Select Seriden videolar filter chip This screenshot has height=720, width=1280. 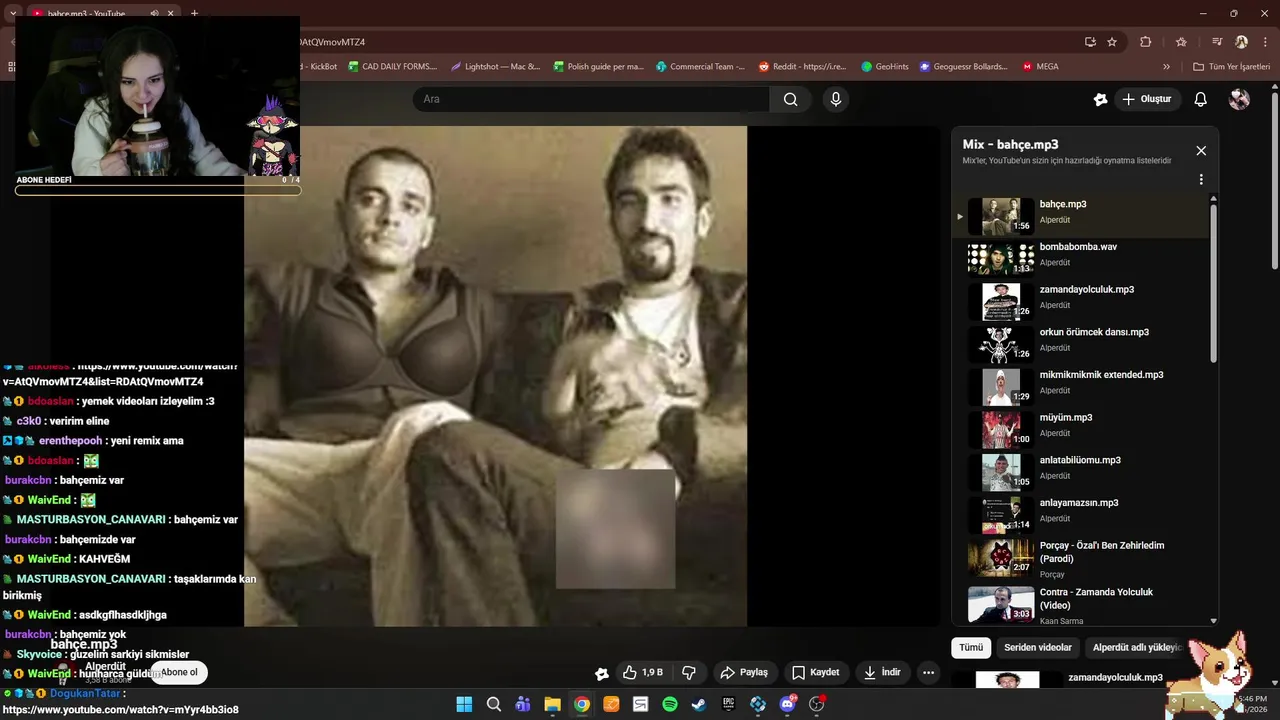1038,647
